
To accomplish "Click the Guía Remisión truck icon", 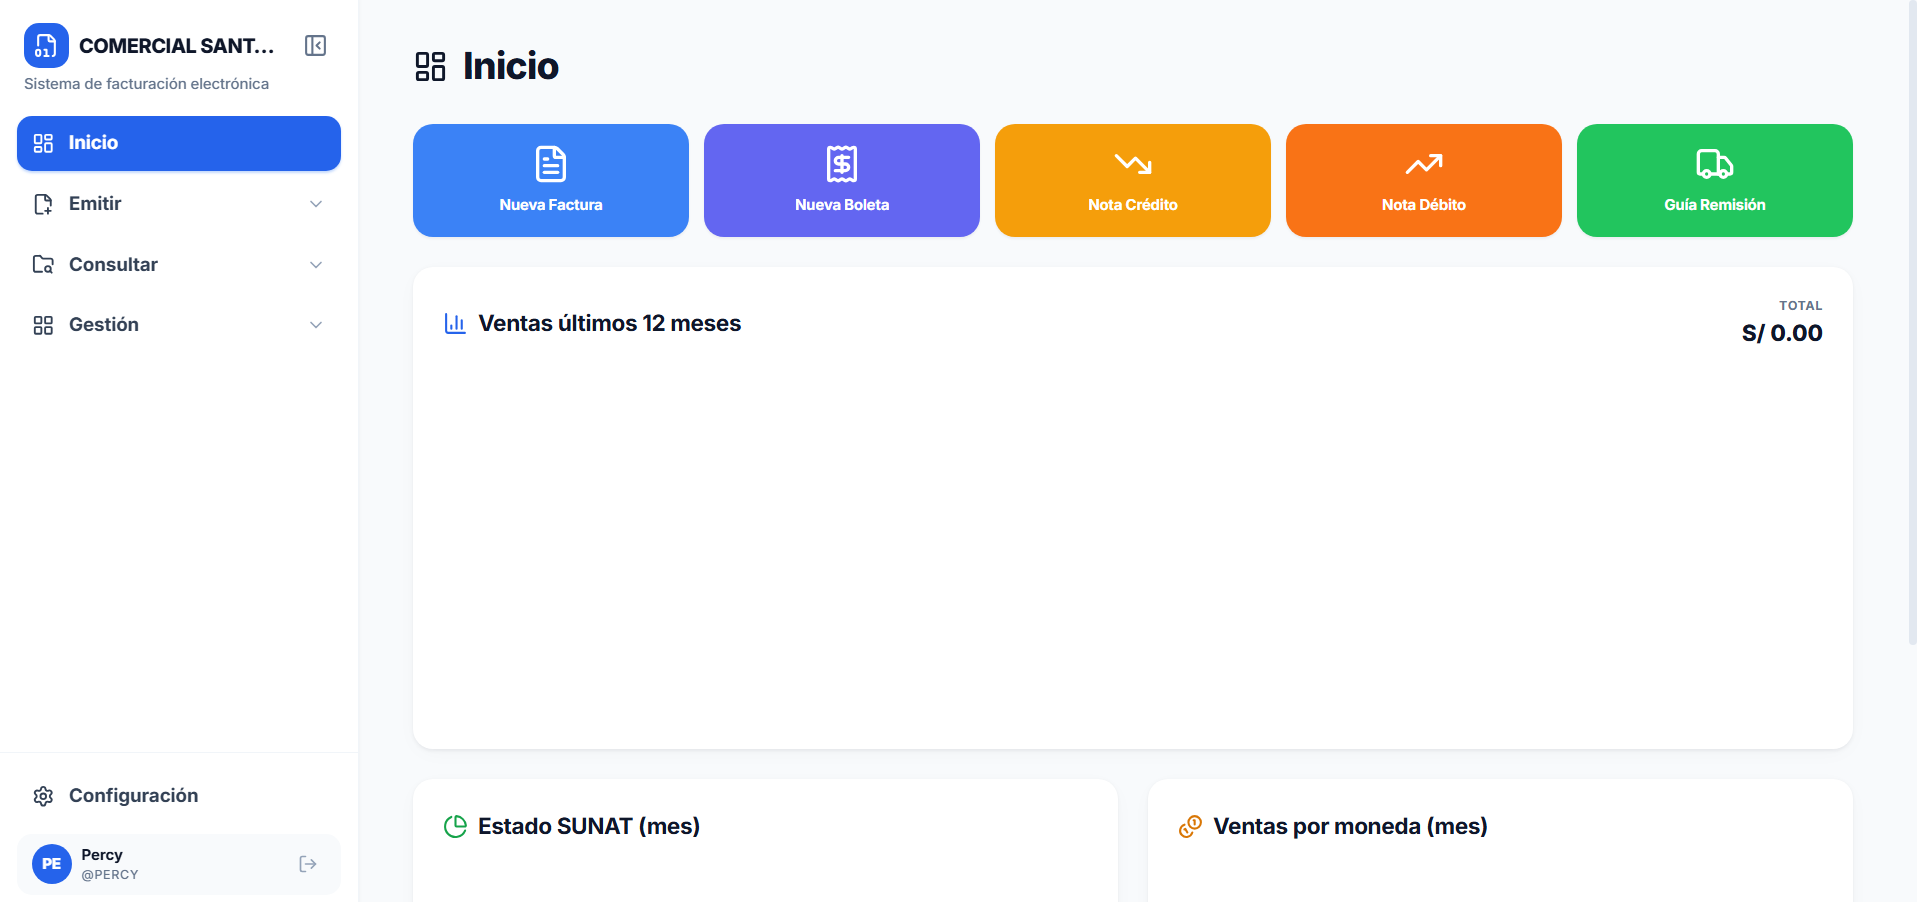I will tap(1715, 164).
